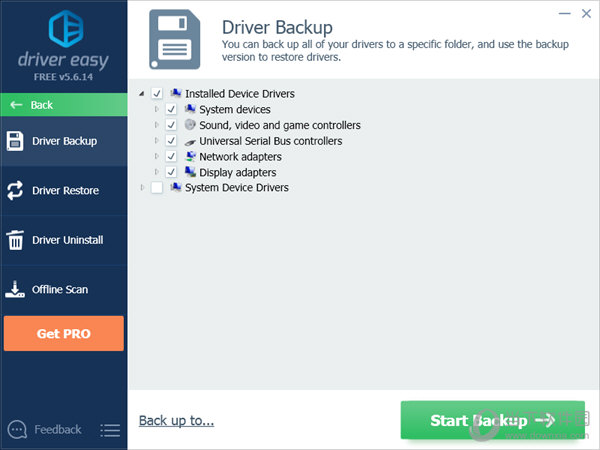This screenshot has height=450, width=600.
Task: Open the Back up to... link
Action: pos(176,421)
